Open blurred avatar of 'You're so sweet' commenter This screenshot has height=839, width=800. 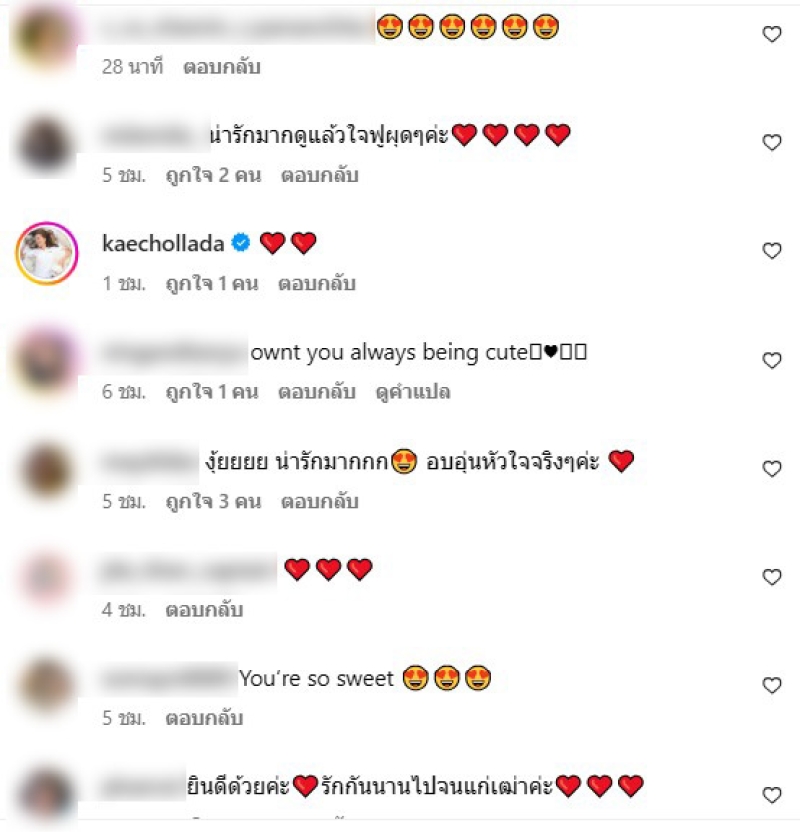pyautogui.click(x=46, y=686)
